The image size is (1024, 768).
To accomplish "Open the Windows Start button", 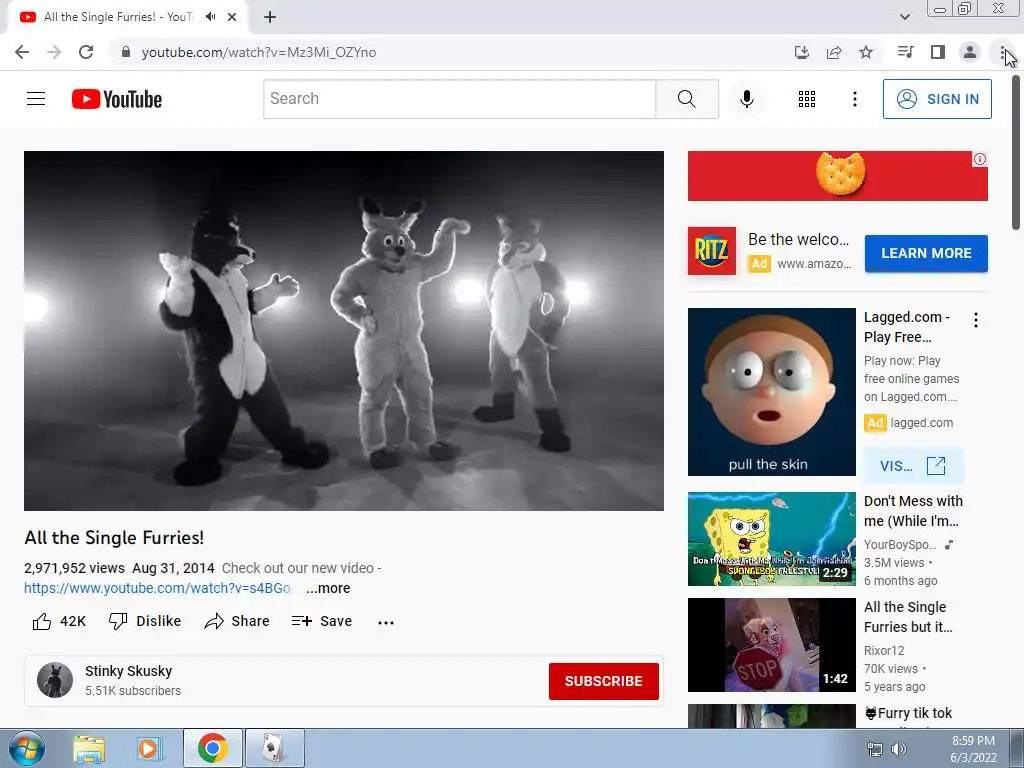I will pyautogui.click(x=26, y=748).
